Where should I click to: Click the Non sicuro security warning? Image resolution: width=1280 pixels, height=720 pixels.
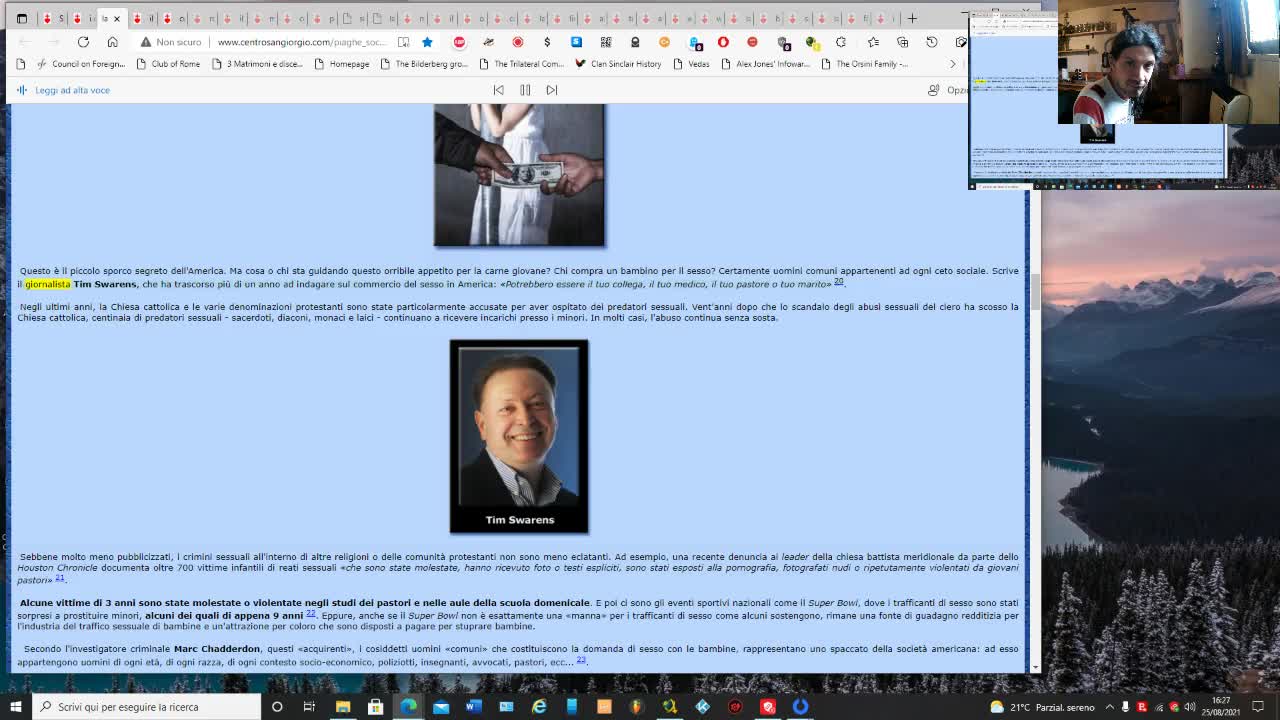[x=171, y=42]
